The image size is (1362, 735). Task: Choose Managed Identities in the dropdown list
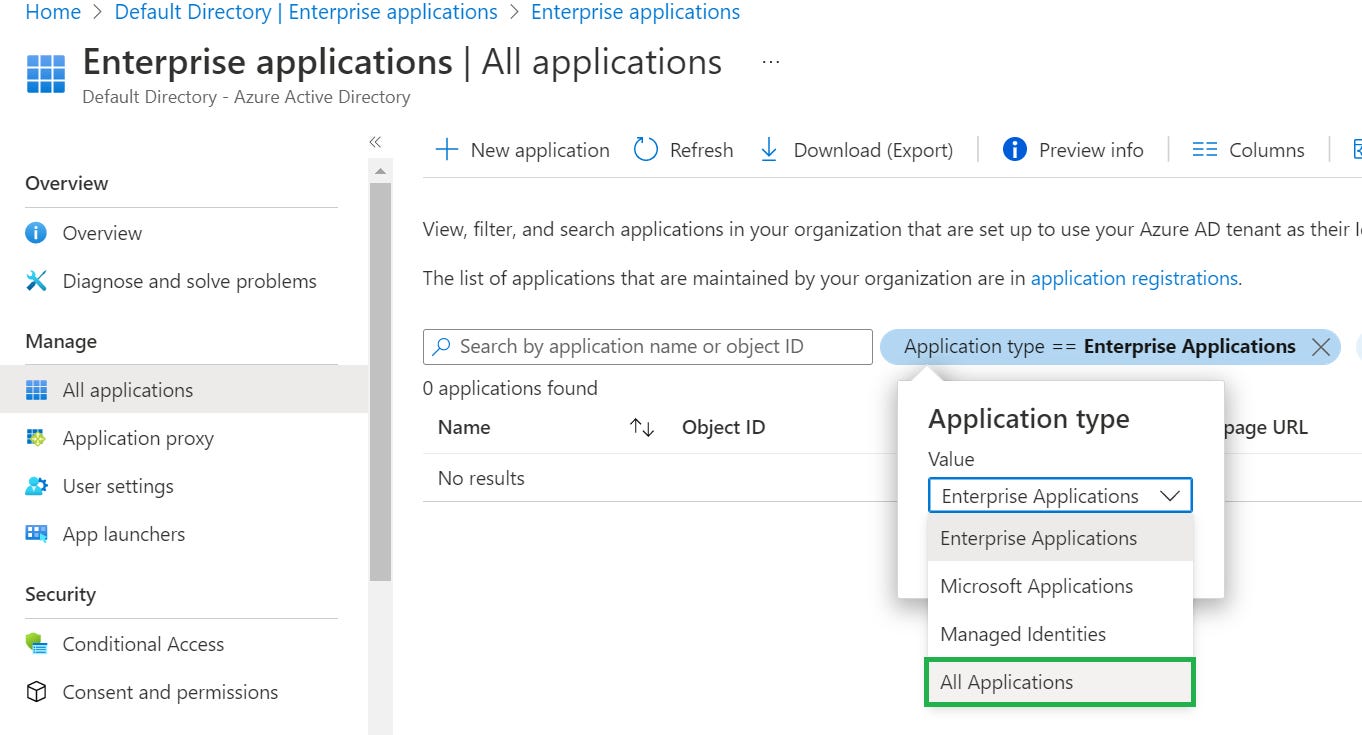click(1060, 634)
